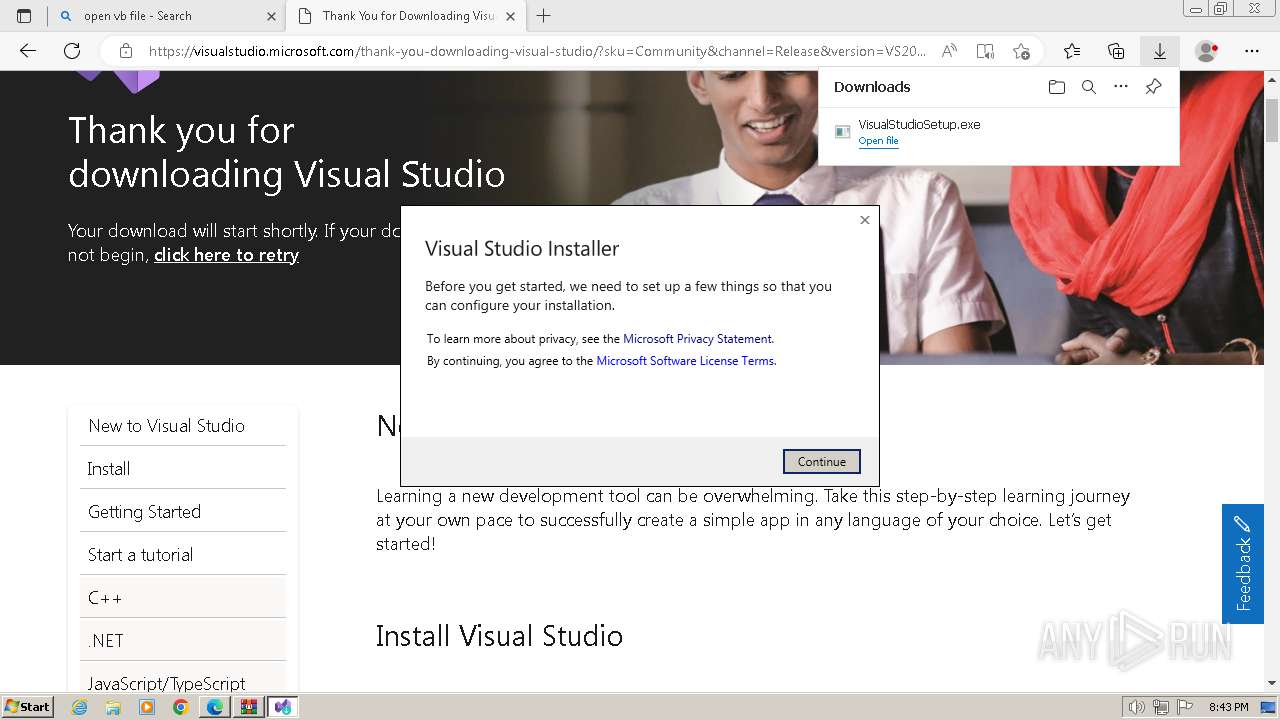Click the VisualStudioSetup.exe file name

(x=919, y=125)
